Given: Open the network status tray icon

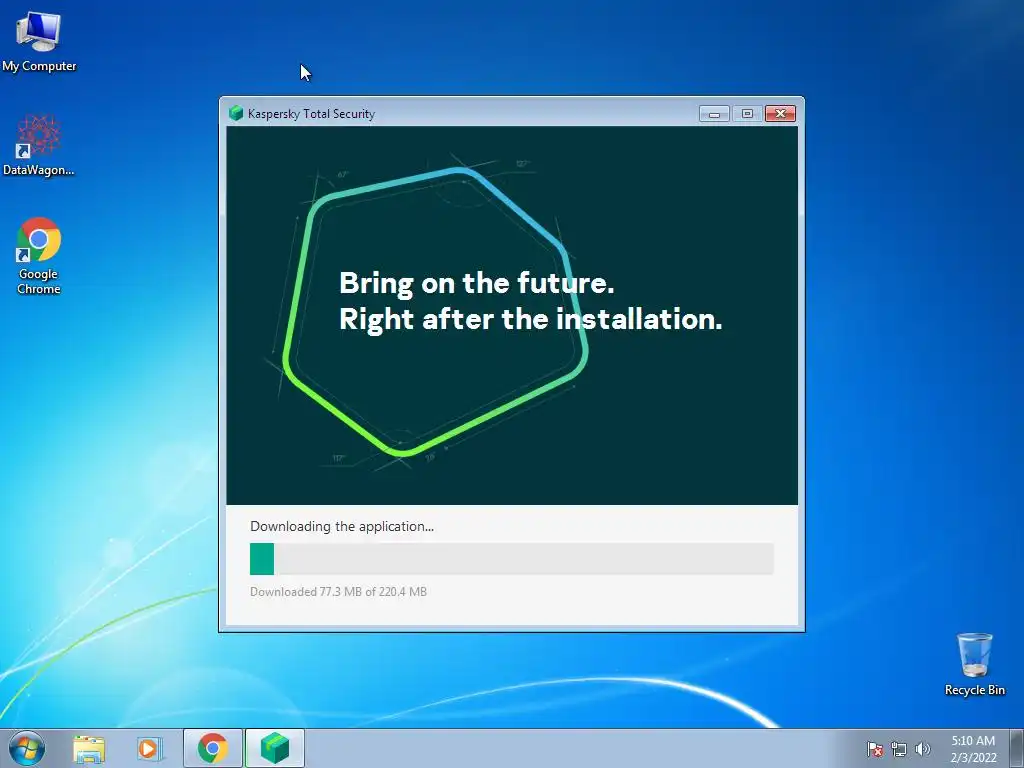Looking at the screenshot, I should tap(899, 749).
